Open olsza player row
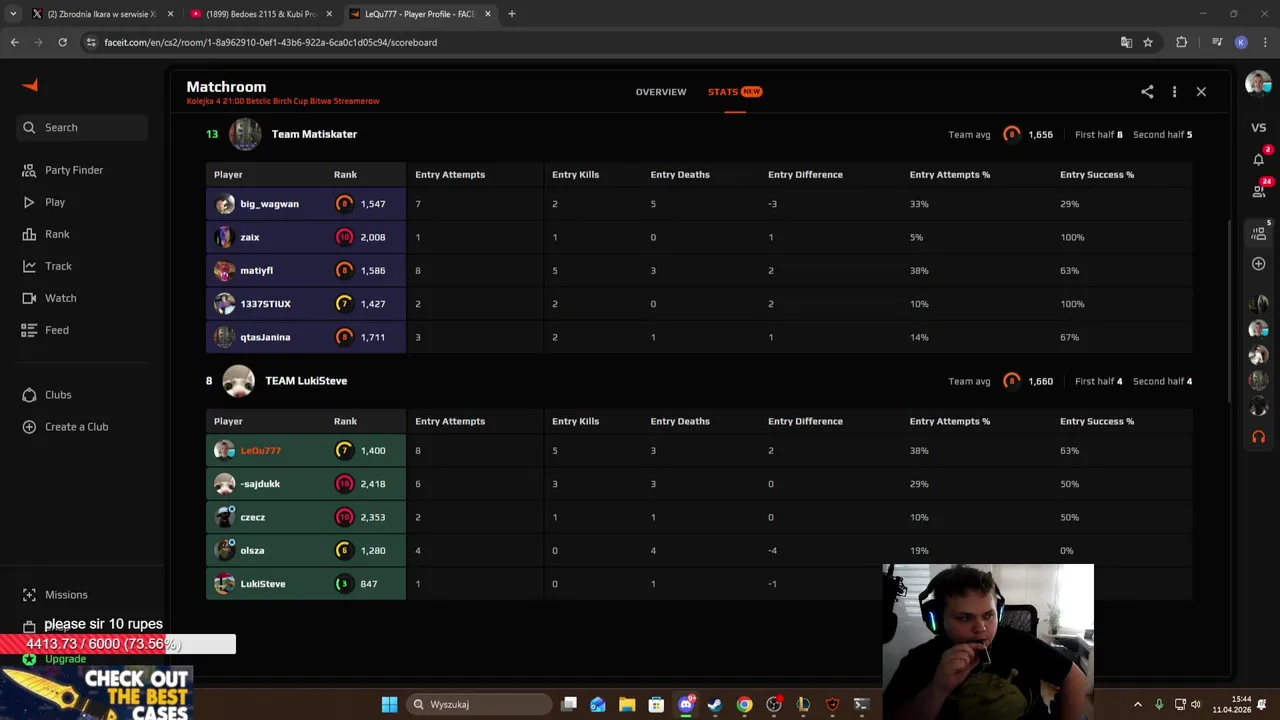 pyautogui.click(x=306, y=551)
